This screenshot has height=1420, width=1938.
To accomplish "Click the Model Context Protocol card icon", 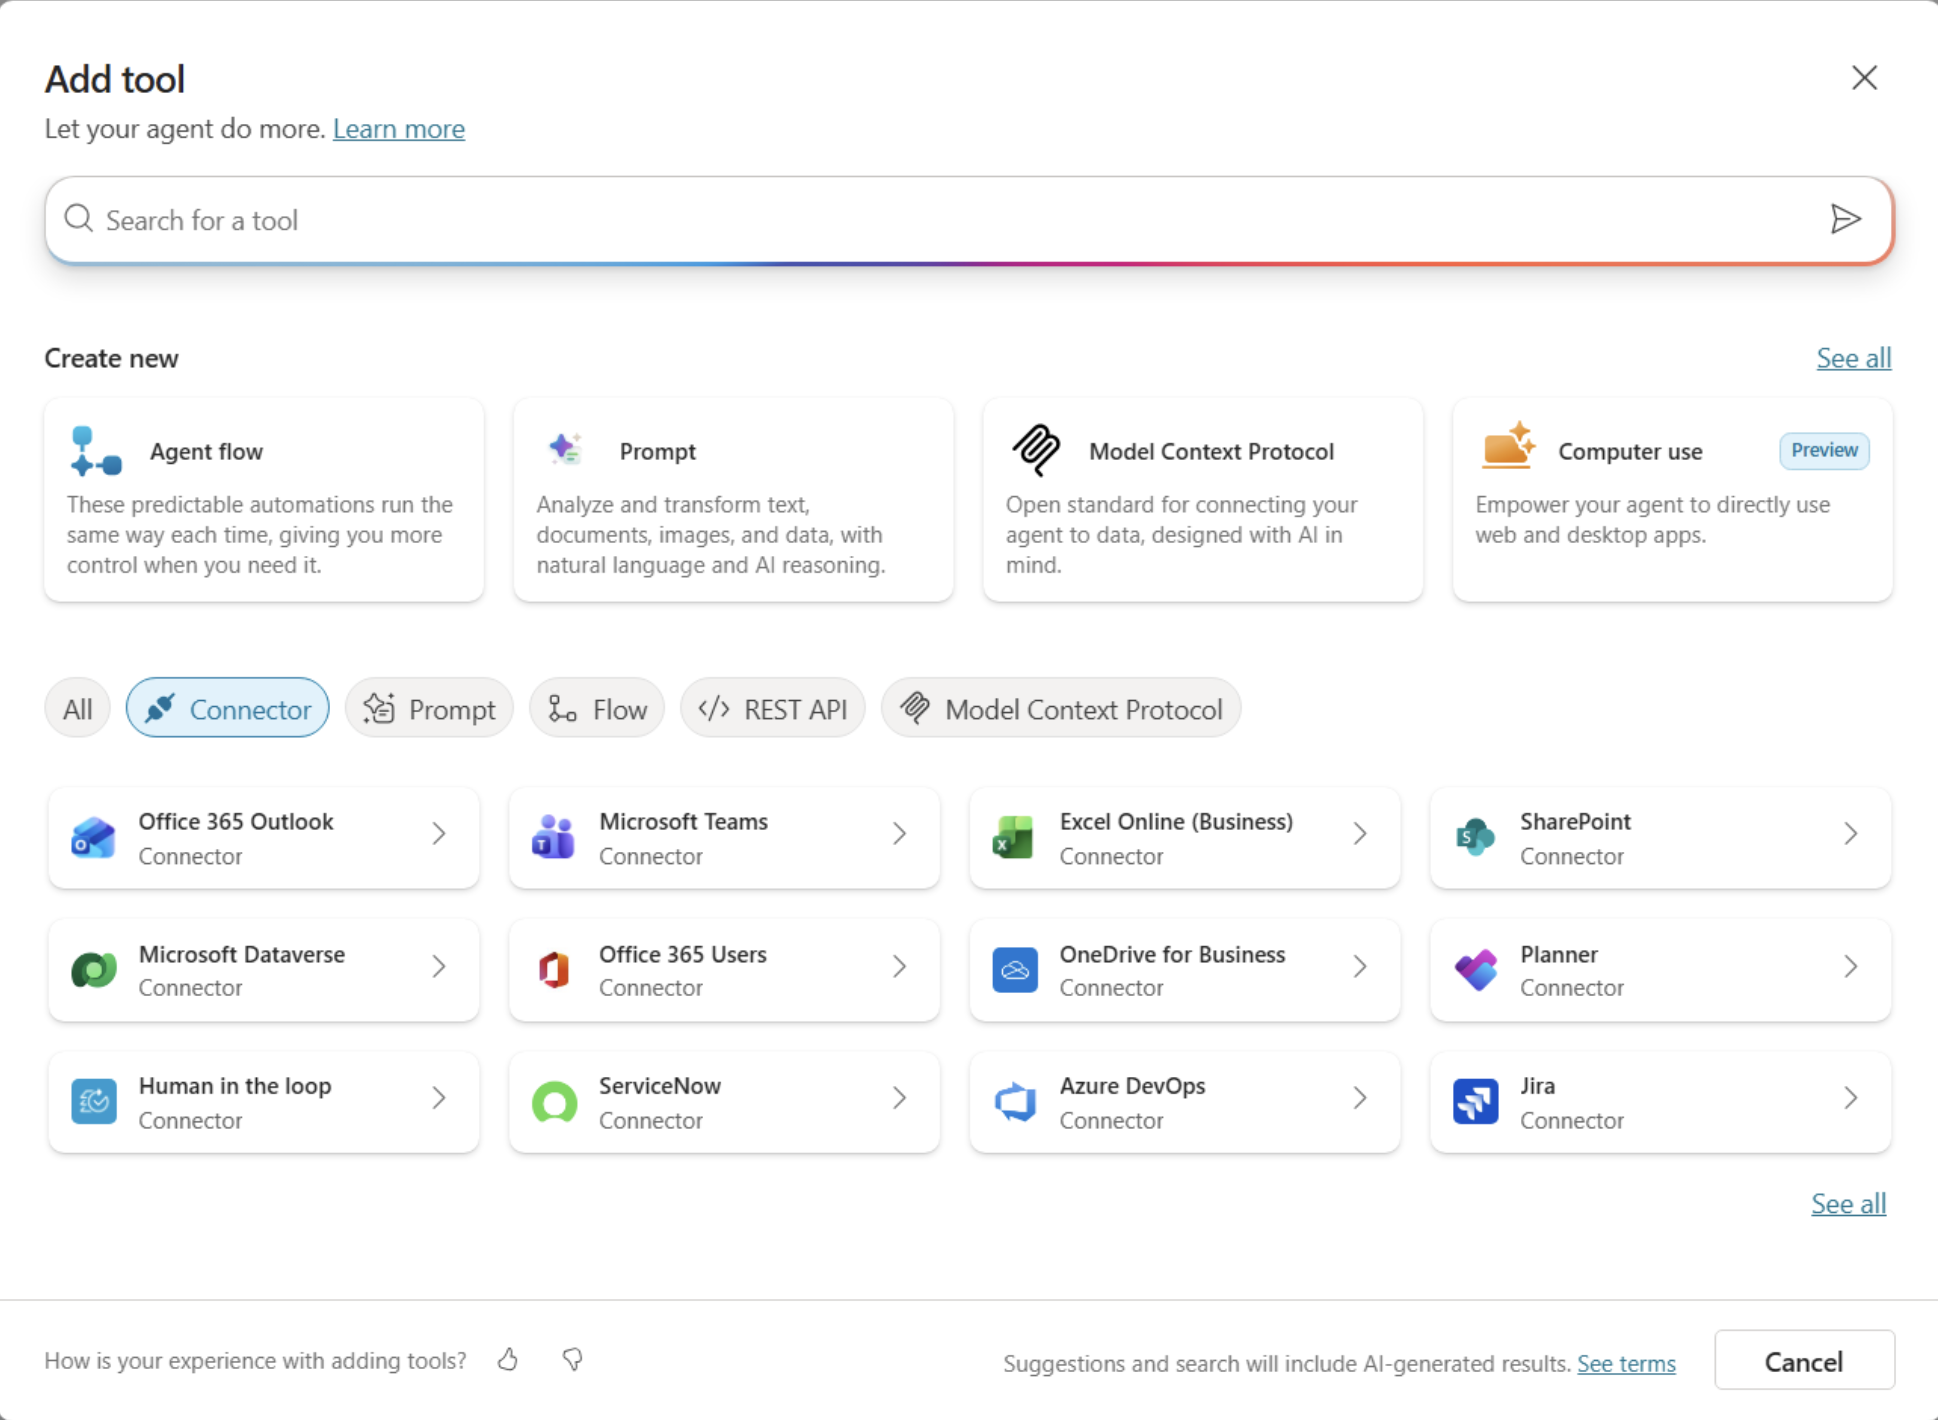I will (x=1036, y=450).
